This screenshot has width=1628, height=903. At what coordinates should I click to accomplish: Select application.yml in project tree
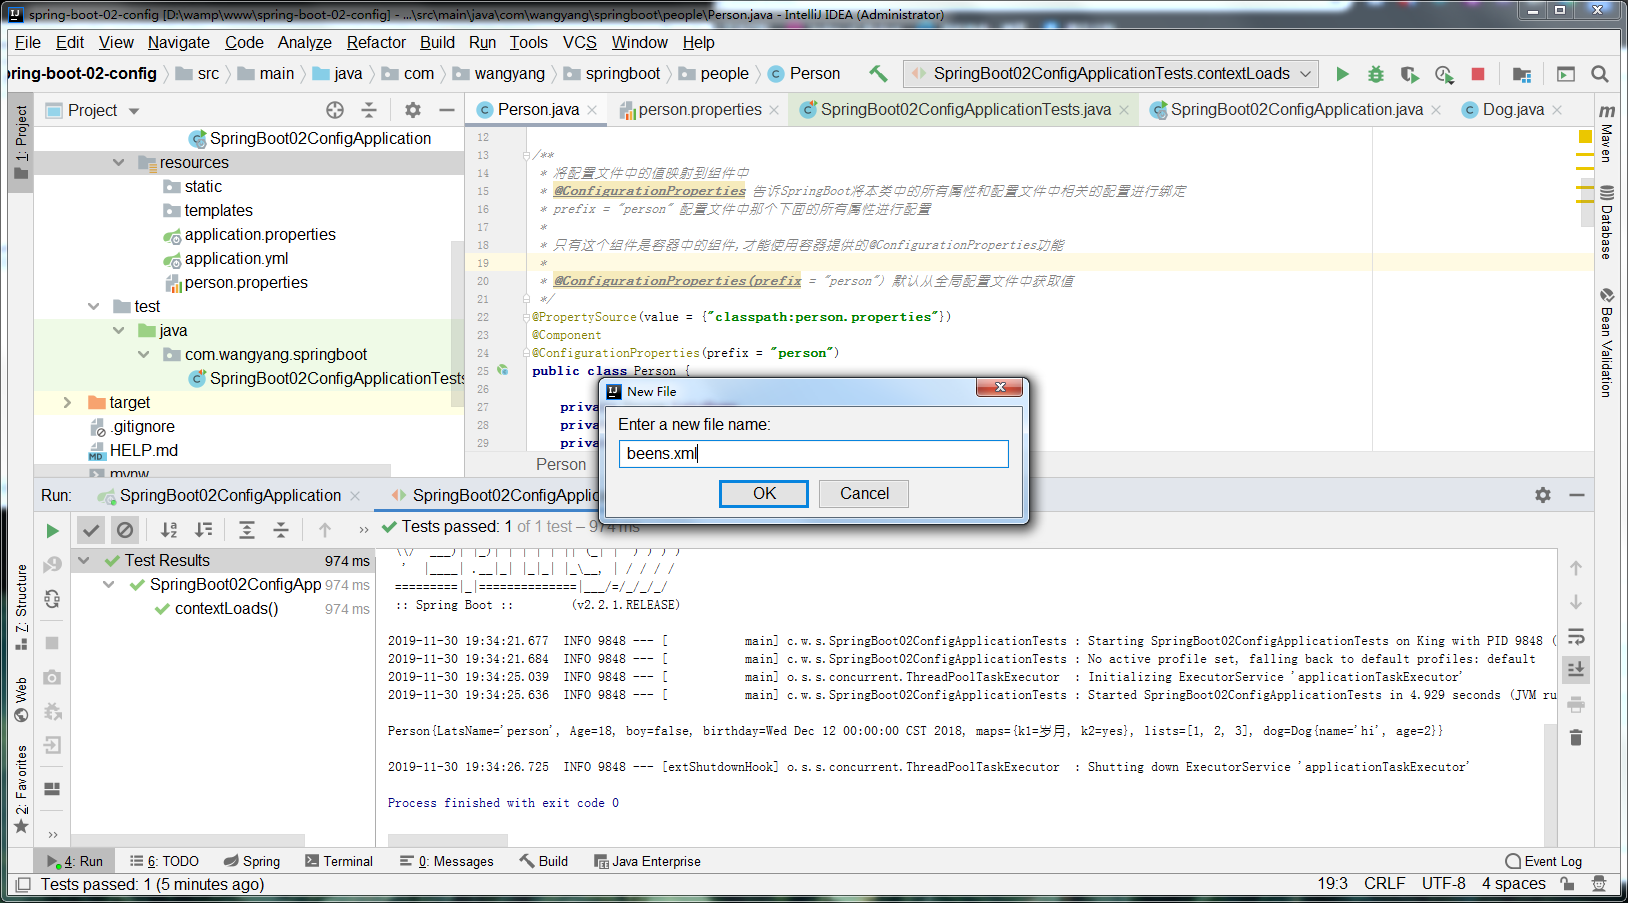(x=236, y=258)
